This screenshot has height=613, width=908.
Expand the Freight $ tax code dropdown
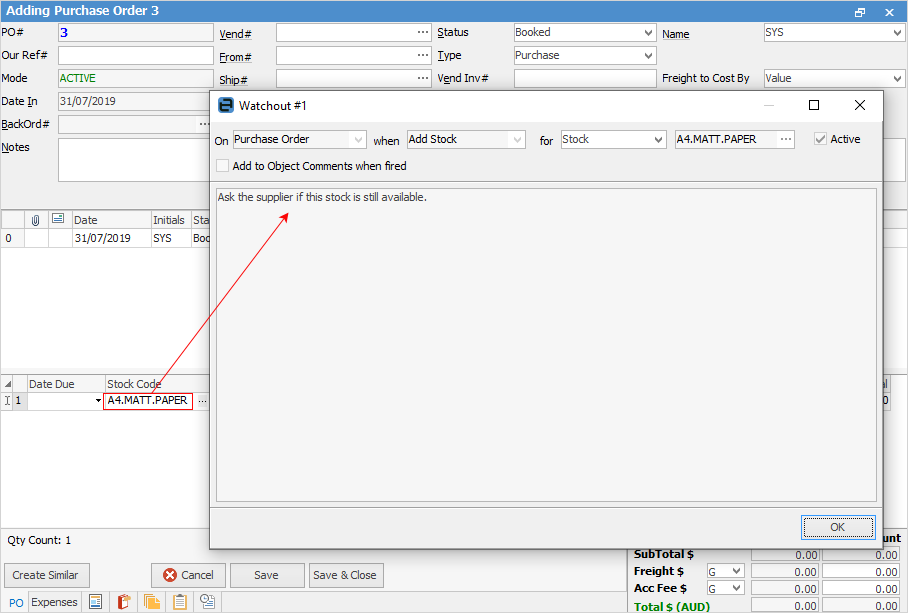coord(737,571)
